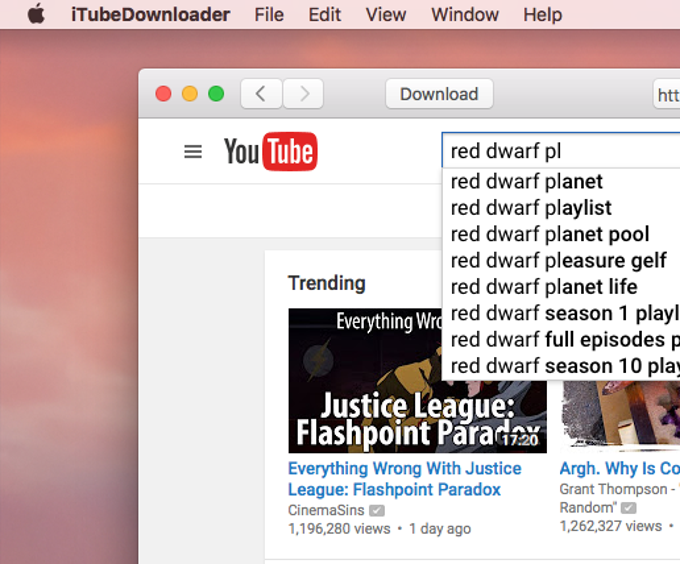Open the Window menu

pyautogui.click(x=464, y=15)
